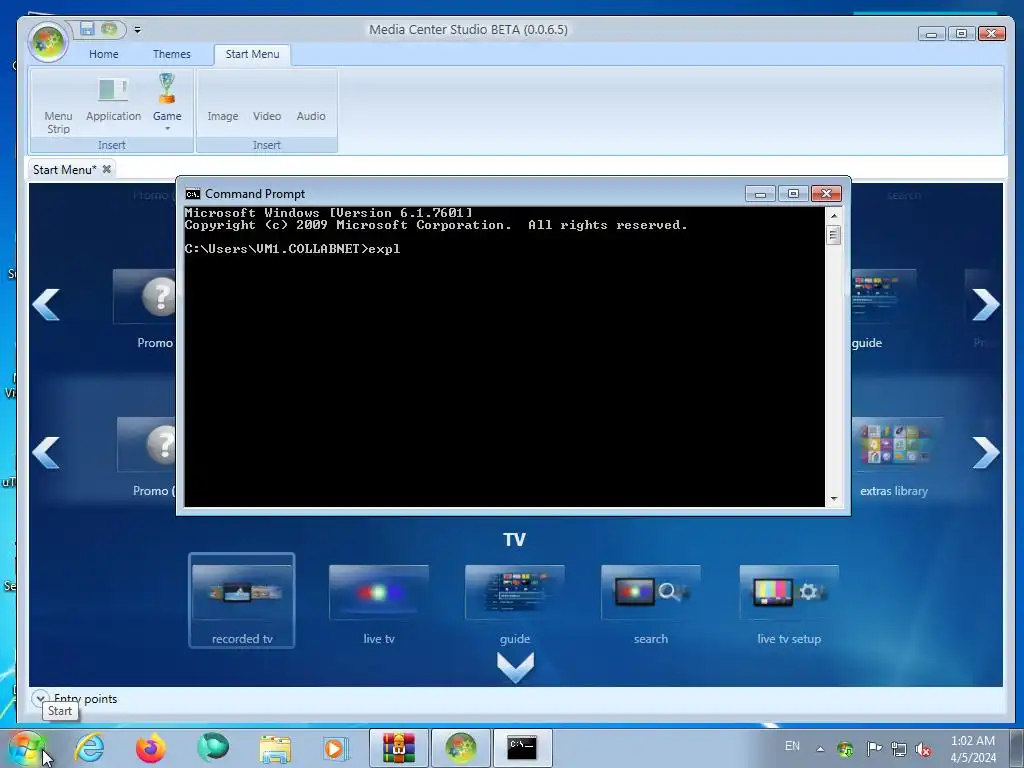Select the Start Menu* document tab
This screenshot has width=1024, height=768.
pos(65,170)
